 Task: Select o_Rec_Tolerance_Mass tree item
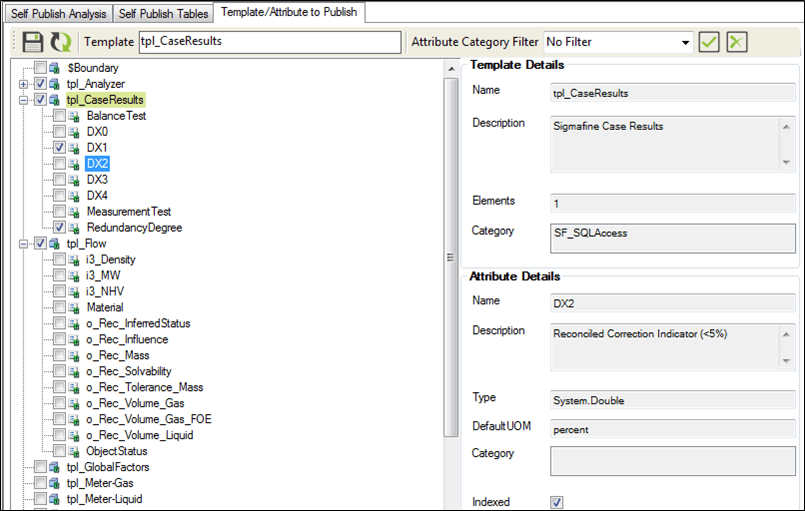(145, 387)
